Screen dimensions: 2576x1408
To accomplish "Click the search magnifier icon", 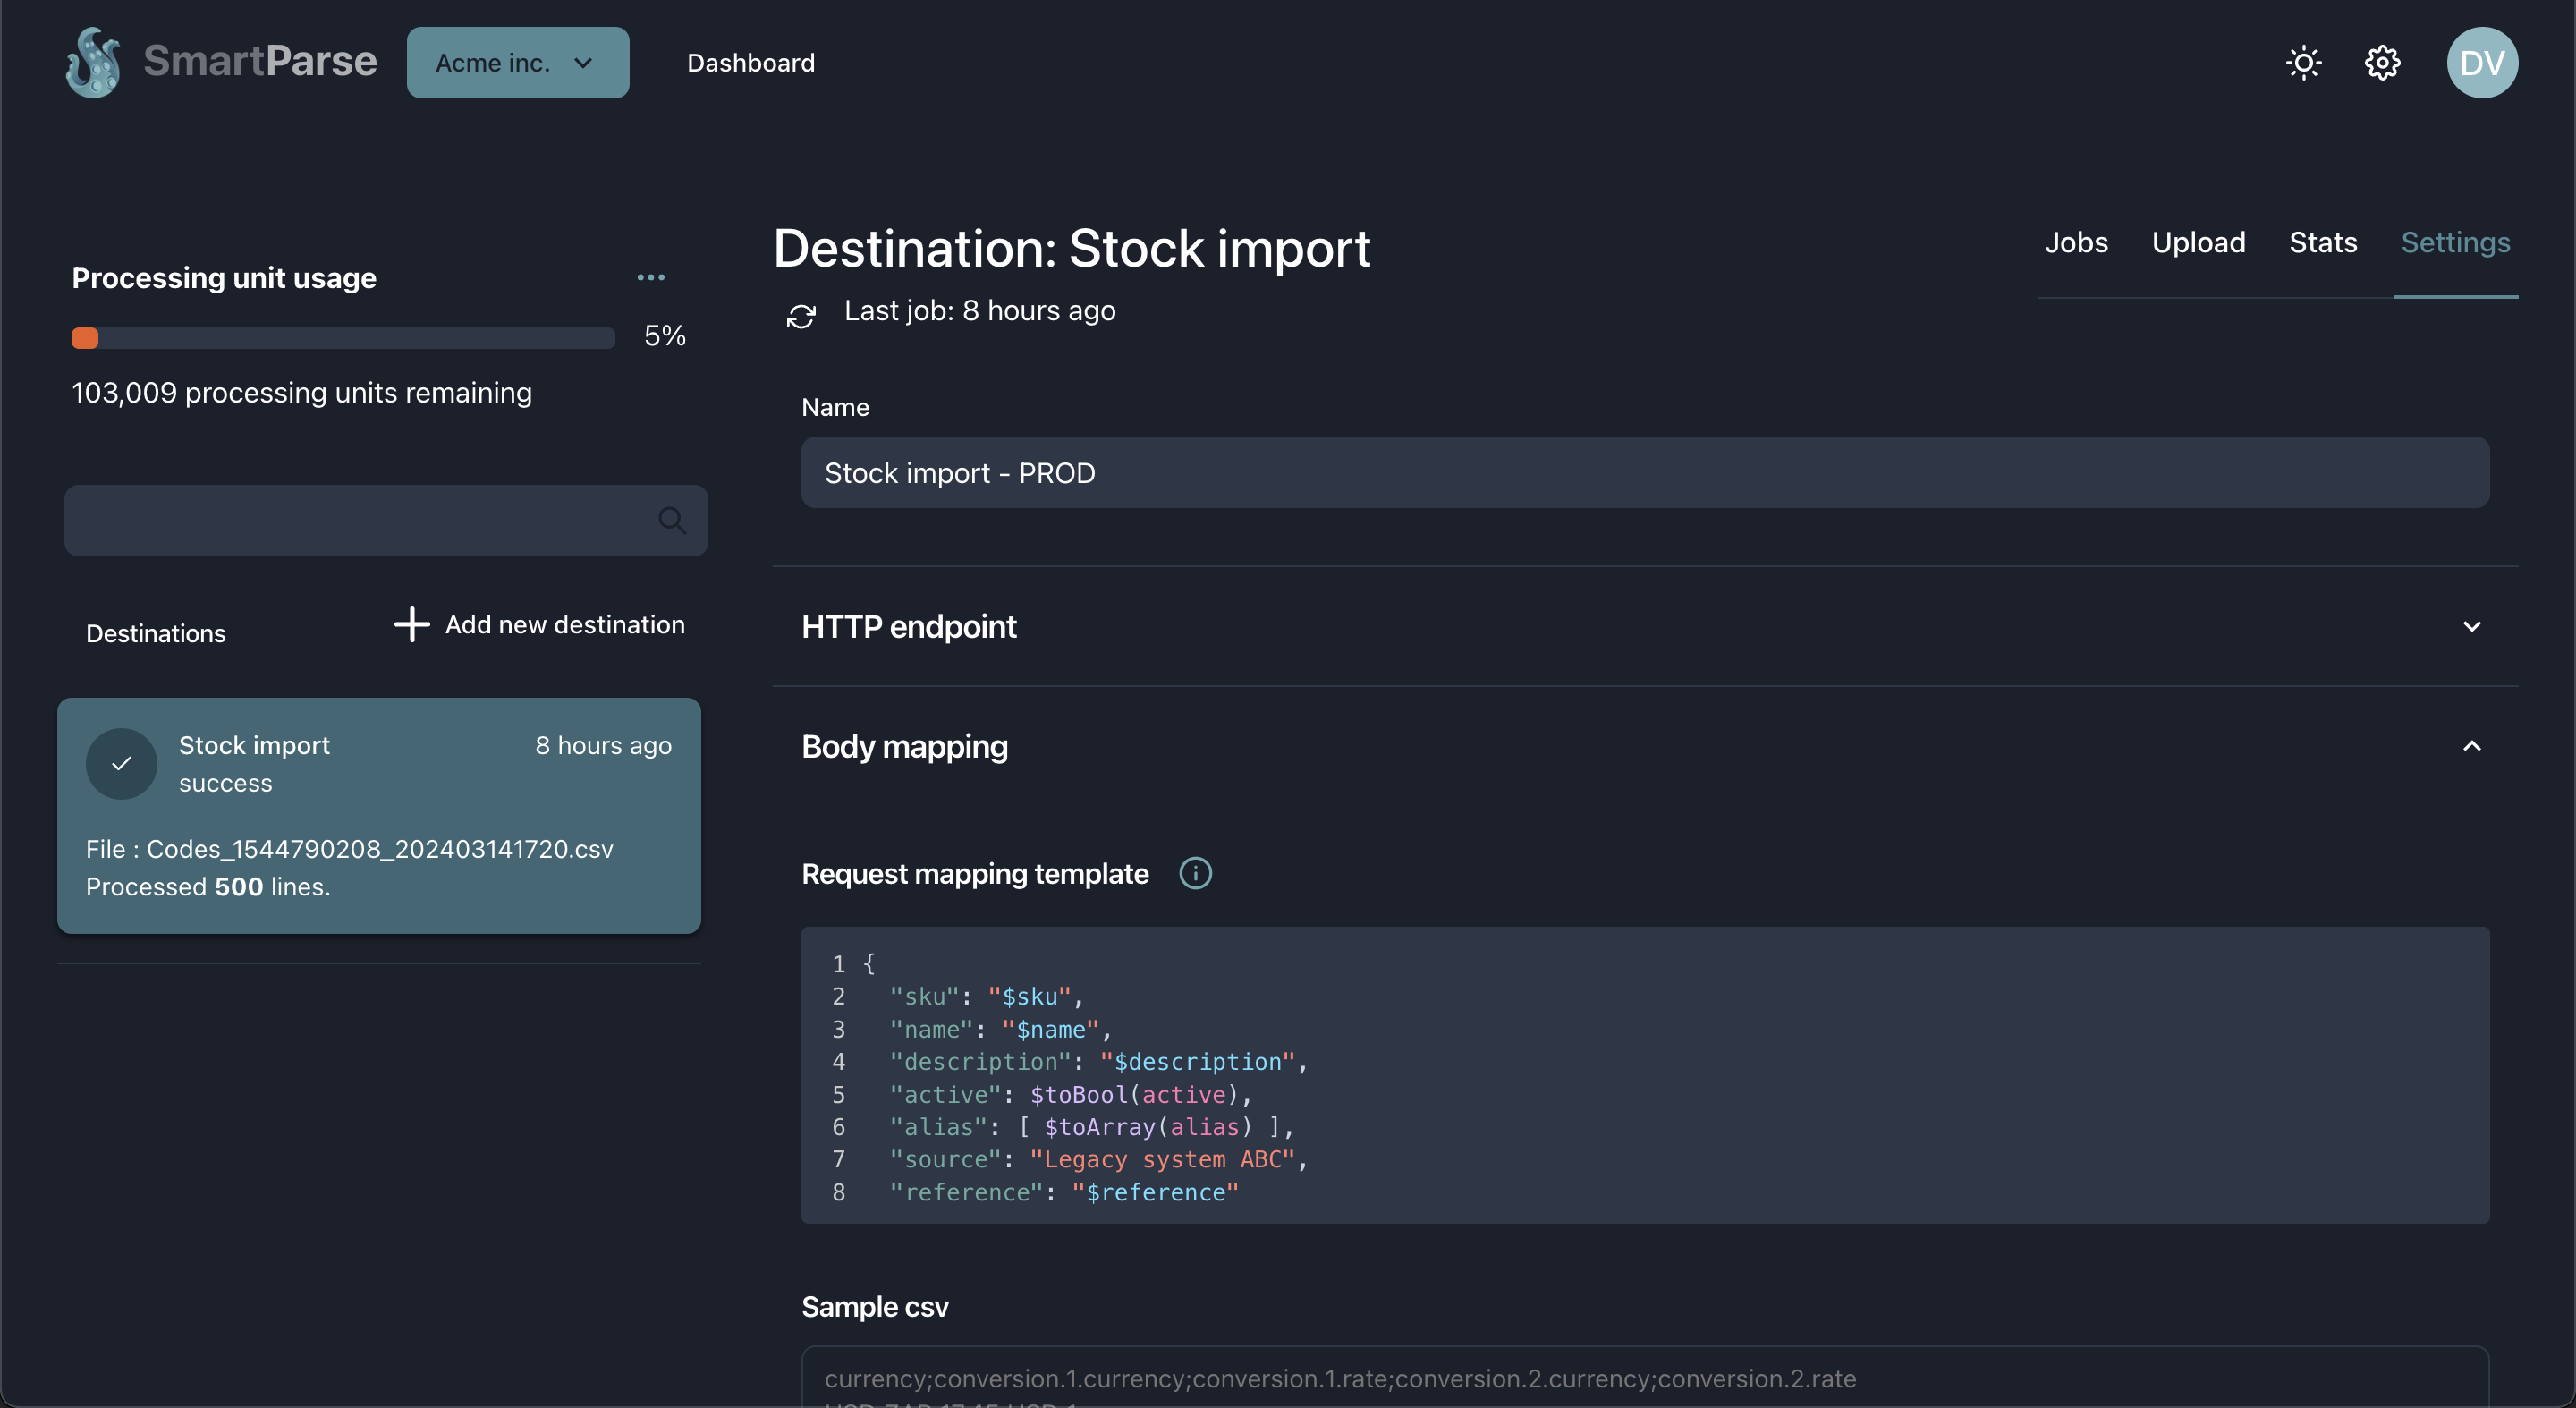I will pos(672,520).
